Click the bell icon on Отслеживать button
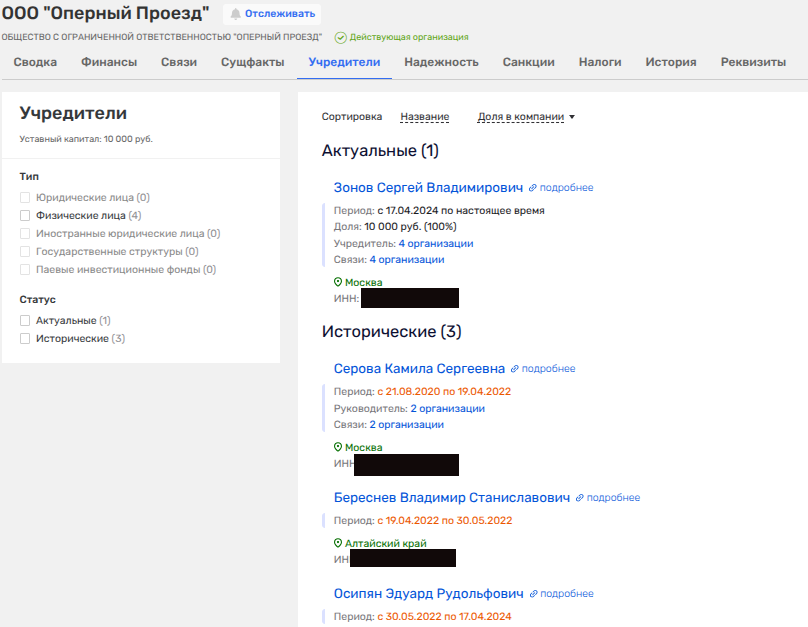This screenshot has height=627, width=808. click(x=236, y=14)
